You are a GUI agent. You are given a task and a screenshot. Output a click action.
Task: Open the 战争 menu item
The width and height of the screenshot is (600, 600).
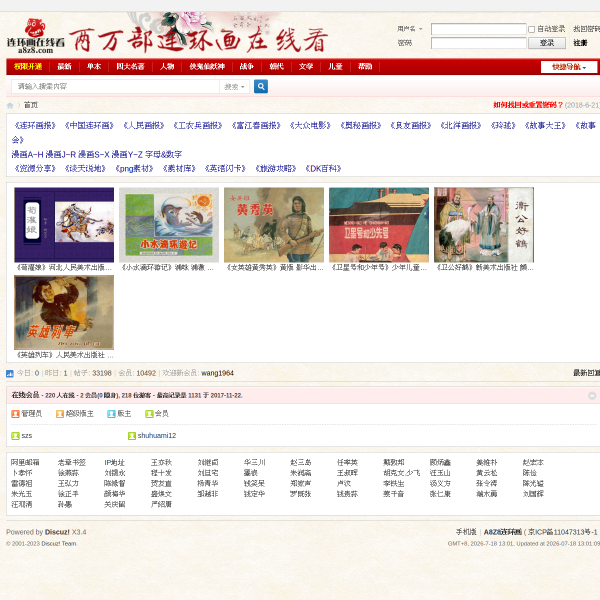coord(246,67)
